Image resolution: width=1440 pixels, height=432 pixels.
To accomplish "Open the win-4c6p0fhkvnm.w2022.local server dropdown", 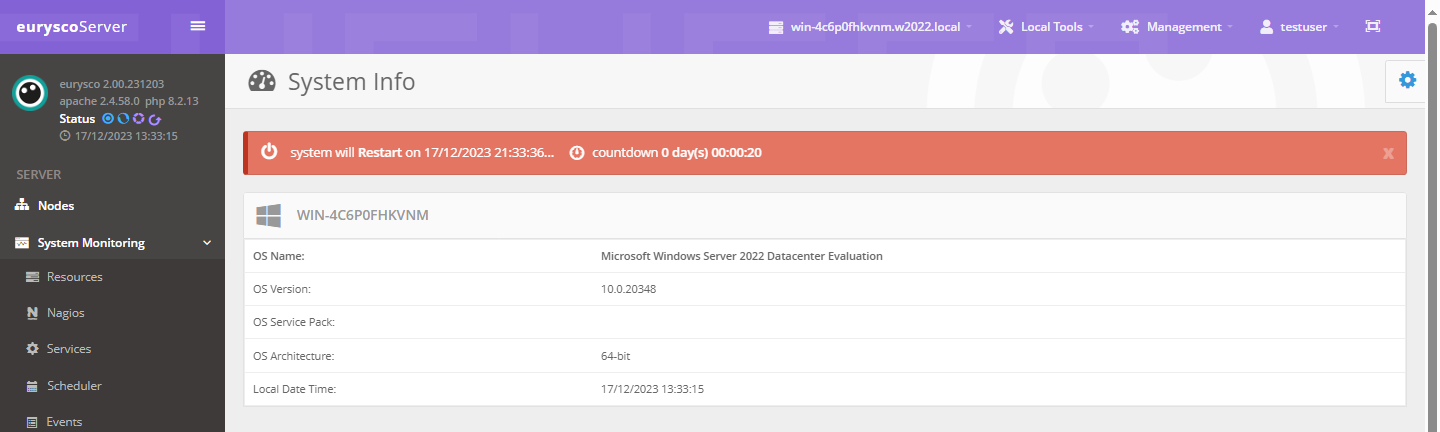I will (x=870, y=27).
